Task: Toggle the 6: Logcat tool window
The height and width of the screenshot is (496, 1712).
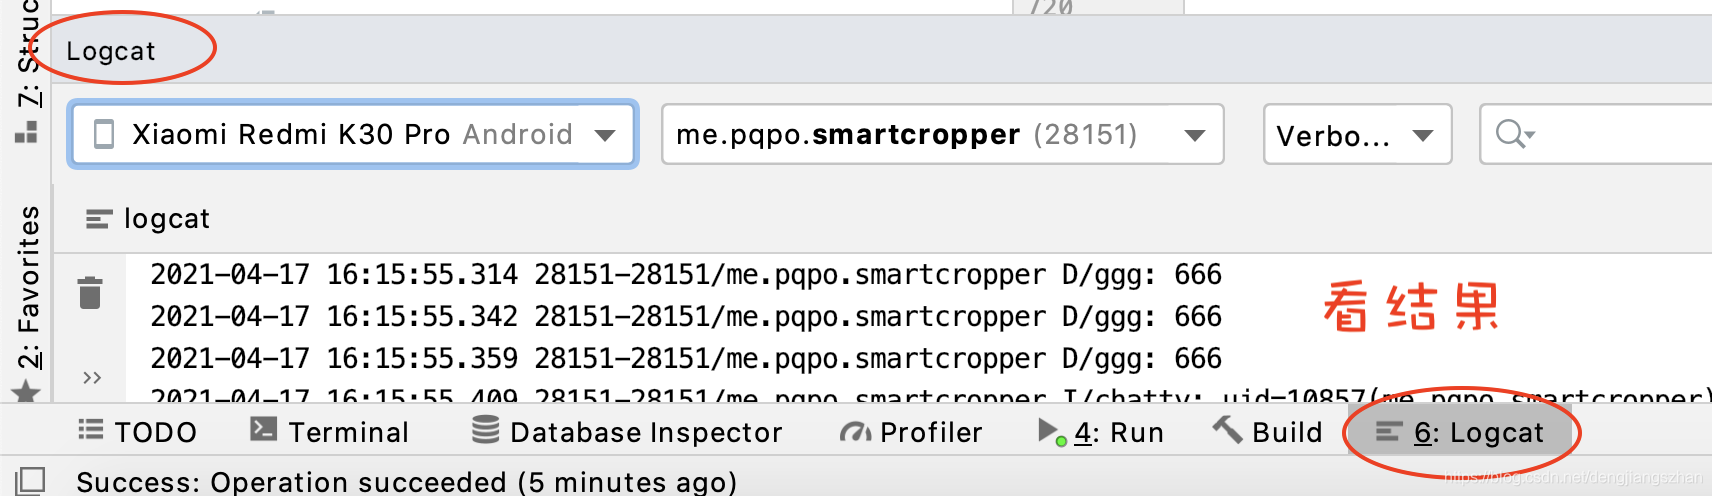Action: pyautogui.click(x=1460, y=432)
